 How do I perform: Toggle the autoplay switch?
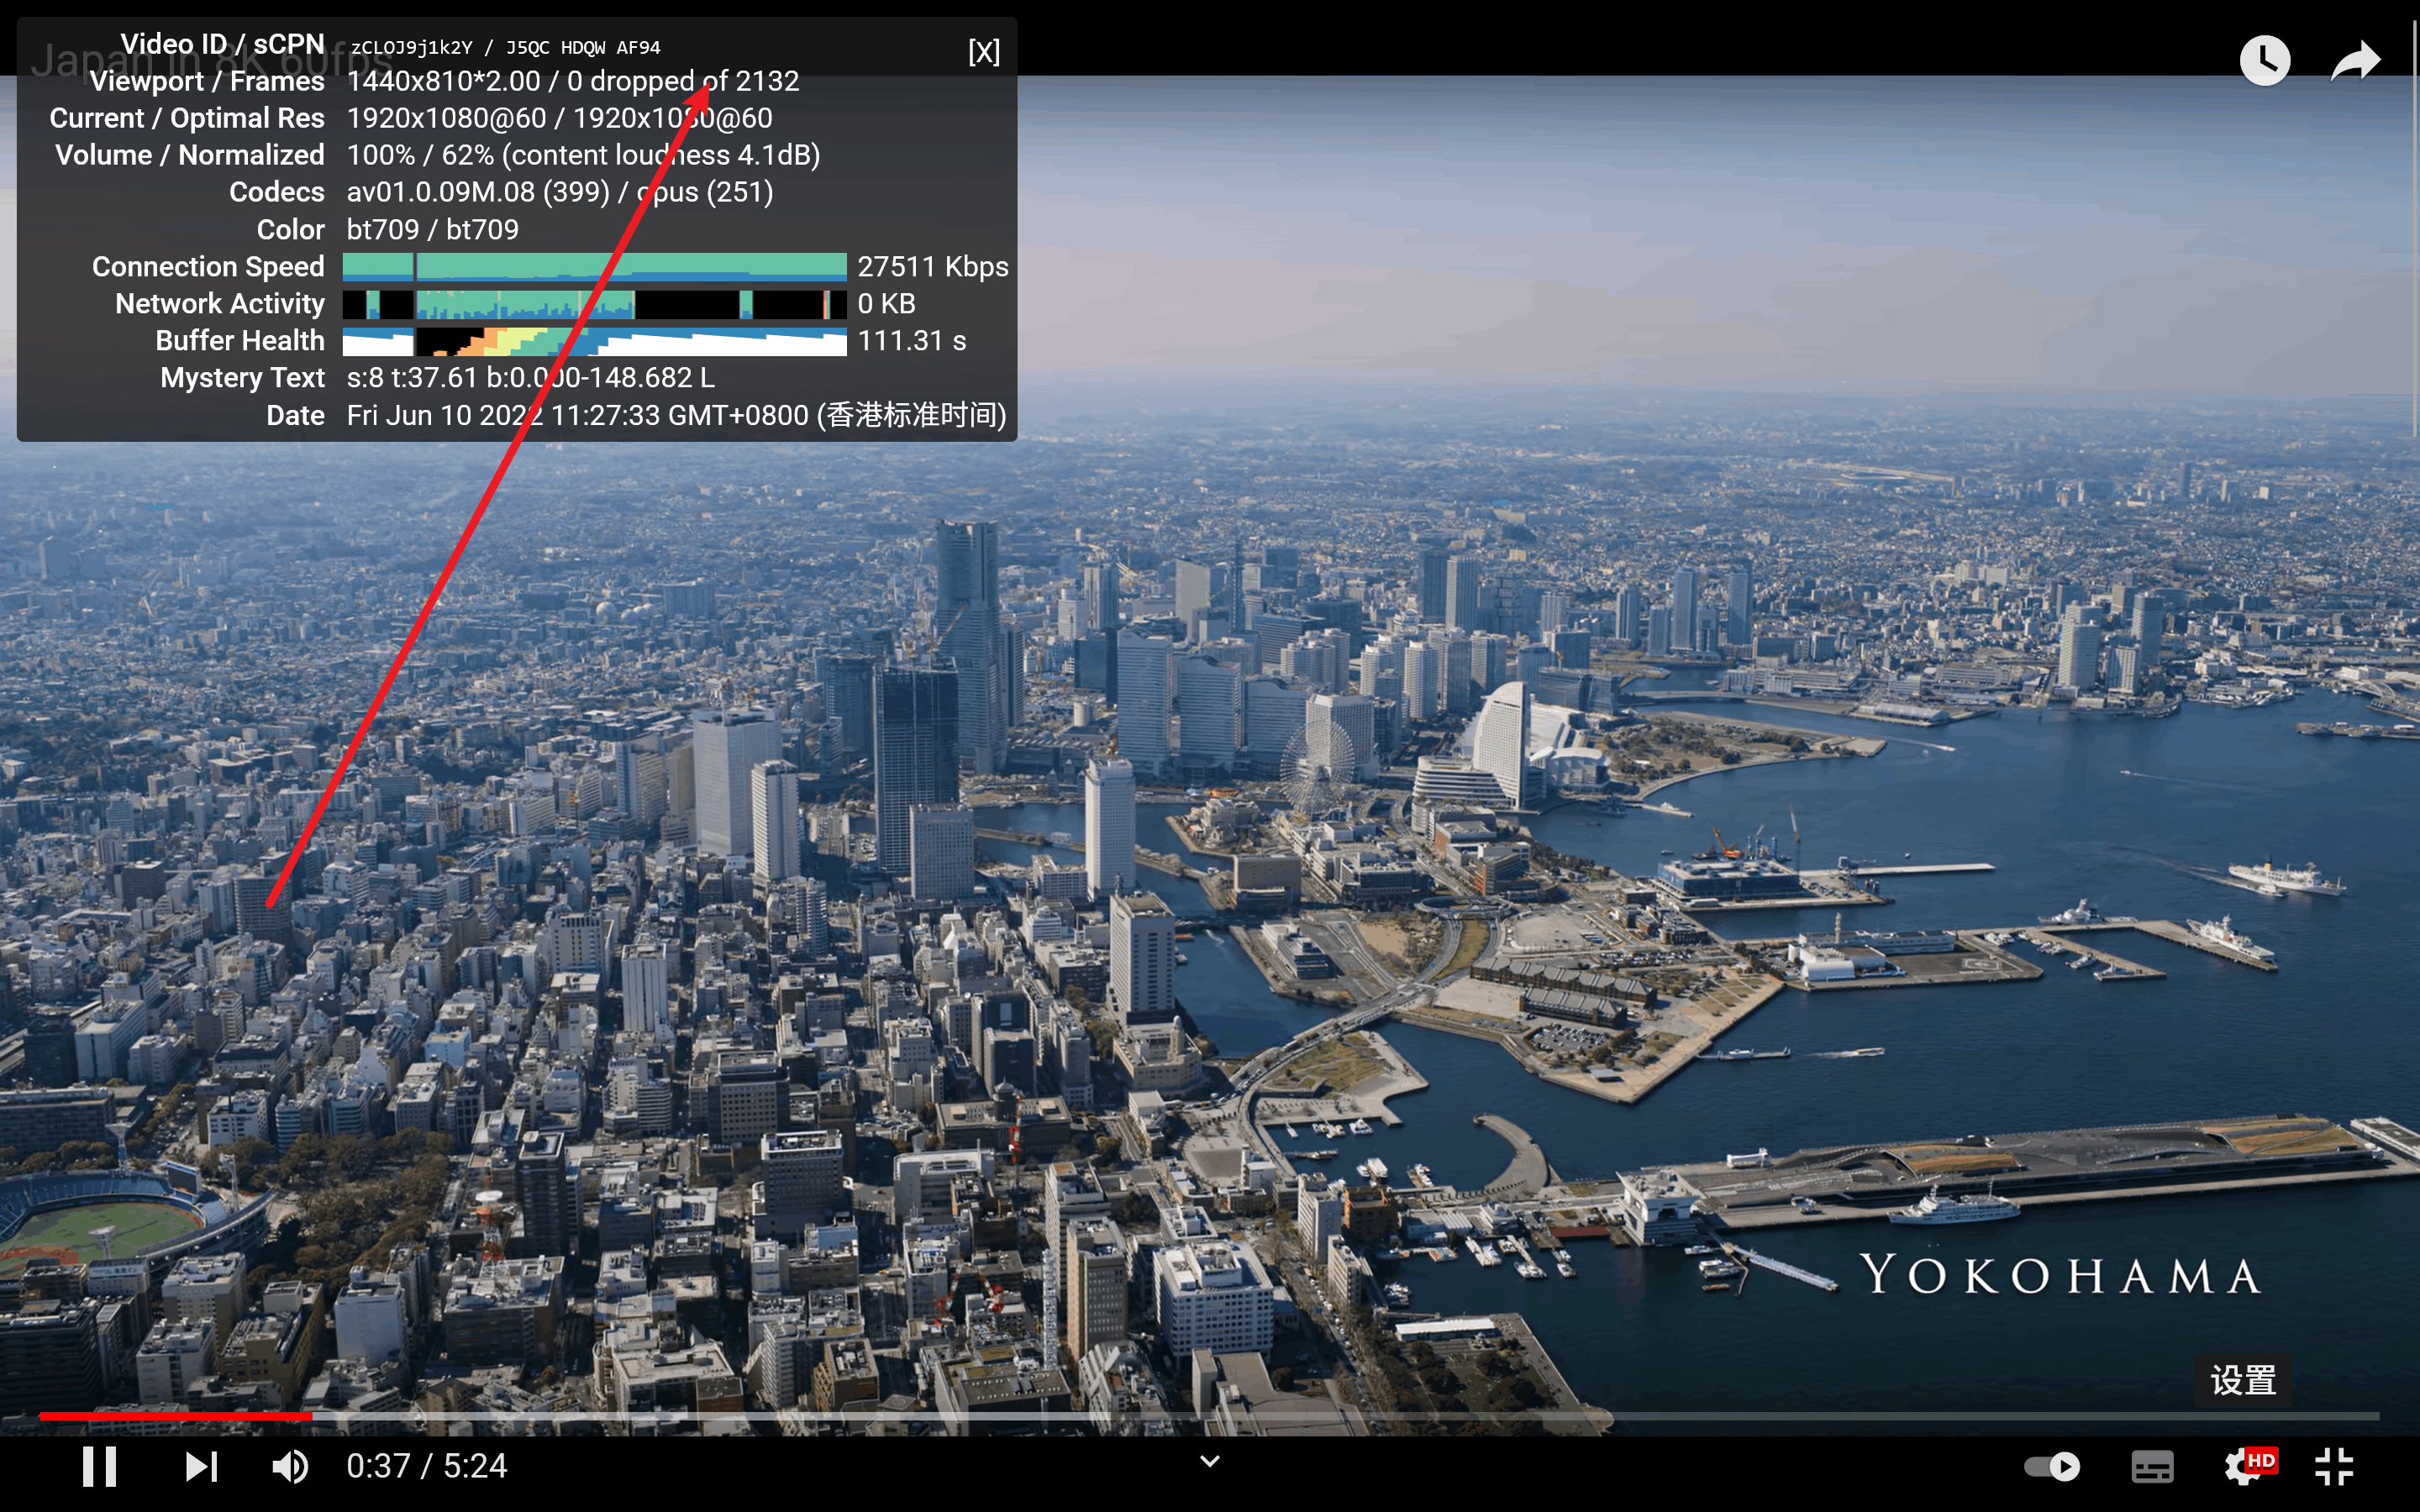click(2052, 1466)
